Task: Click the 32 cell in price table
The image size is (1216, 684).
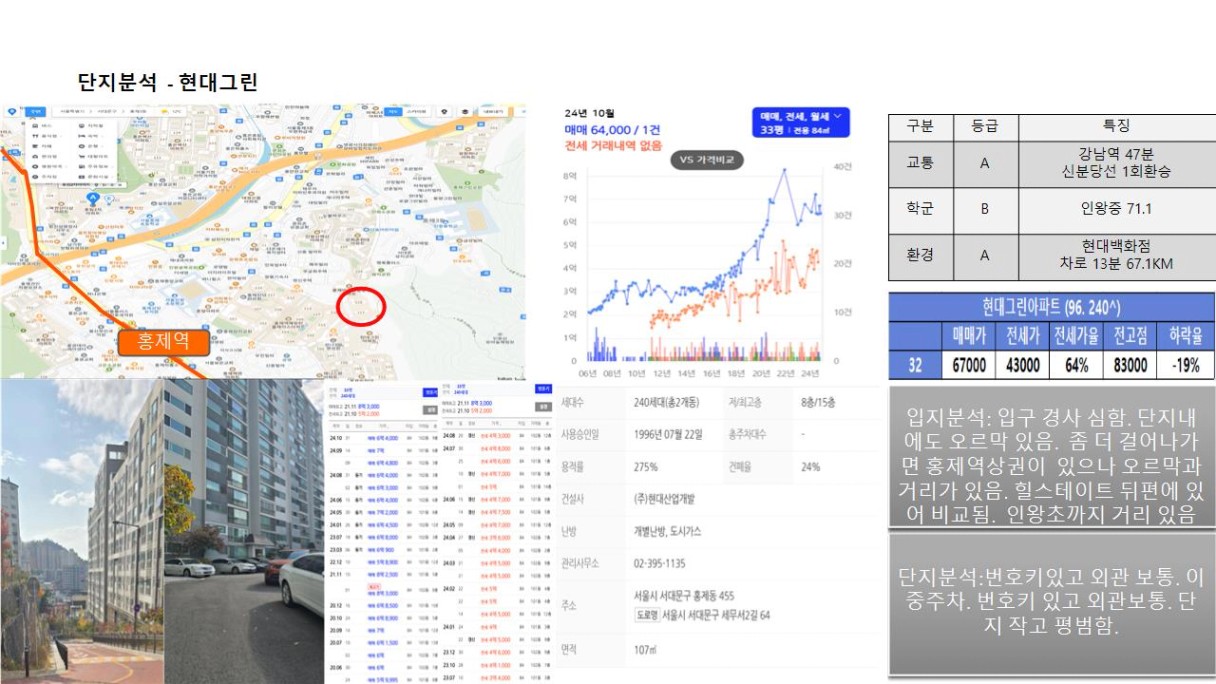Action: [x=915, y=365]
